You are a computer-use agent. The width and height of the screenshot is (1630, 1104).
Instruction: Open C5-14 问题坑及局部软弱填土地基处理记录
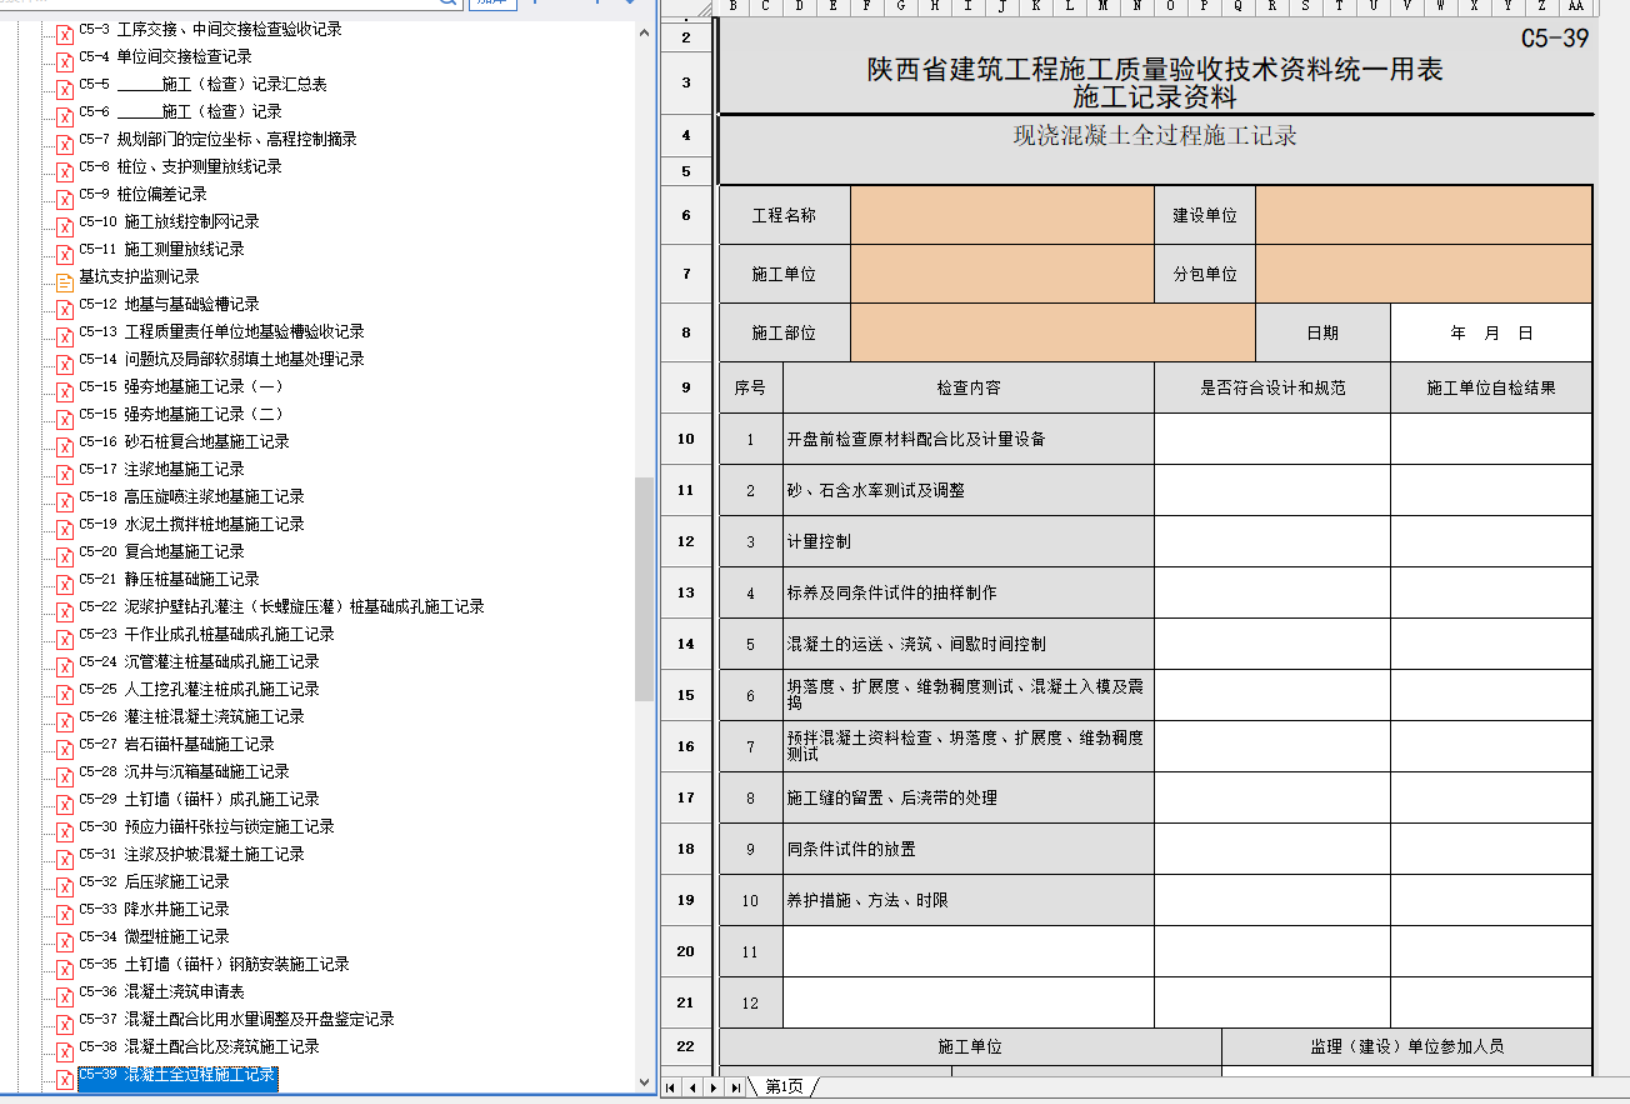click(221, 359)
